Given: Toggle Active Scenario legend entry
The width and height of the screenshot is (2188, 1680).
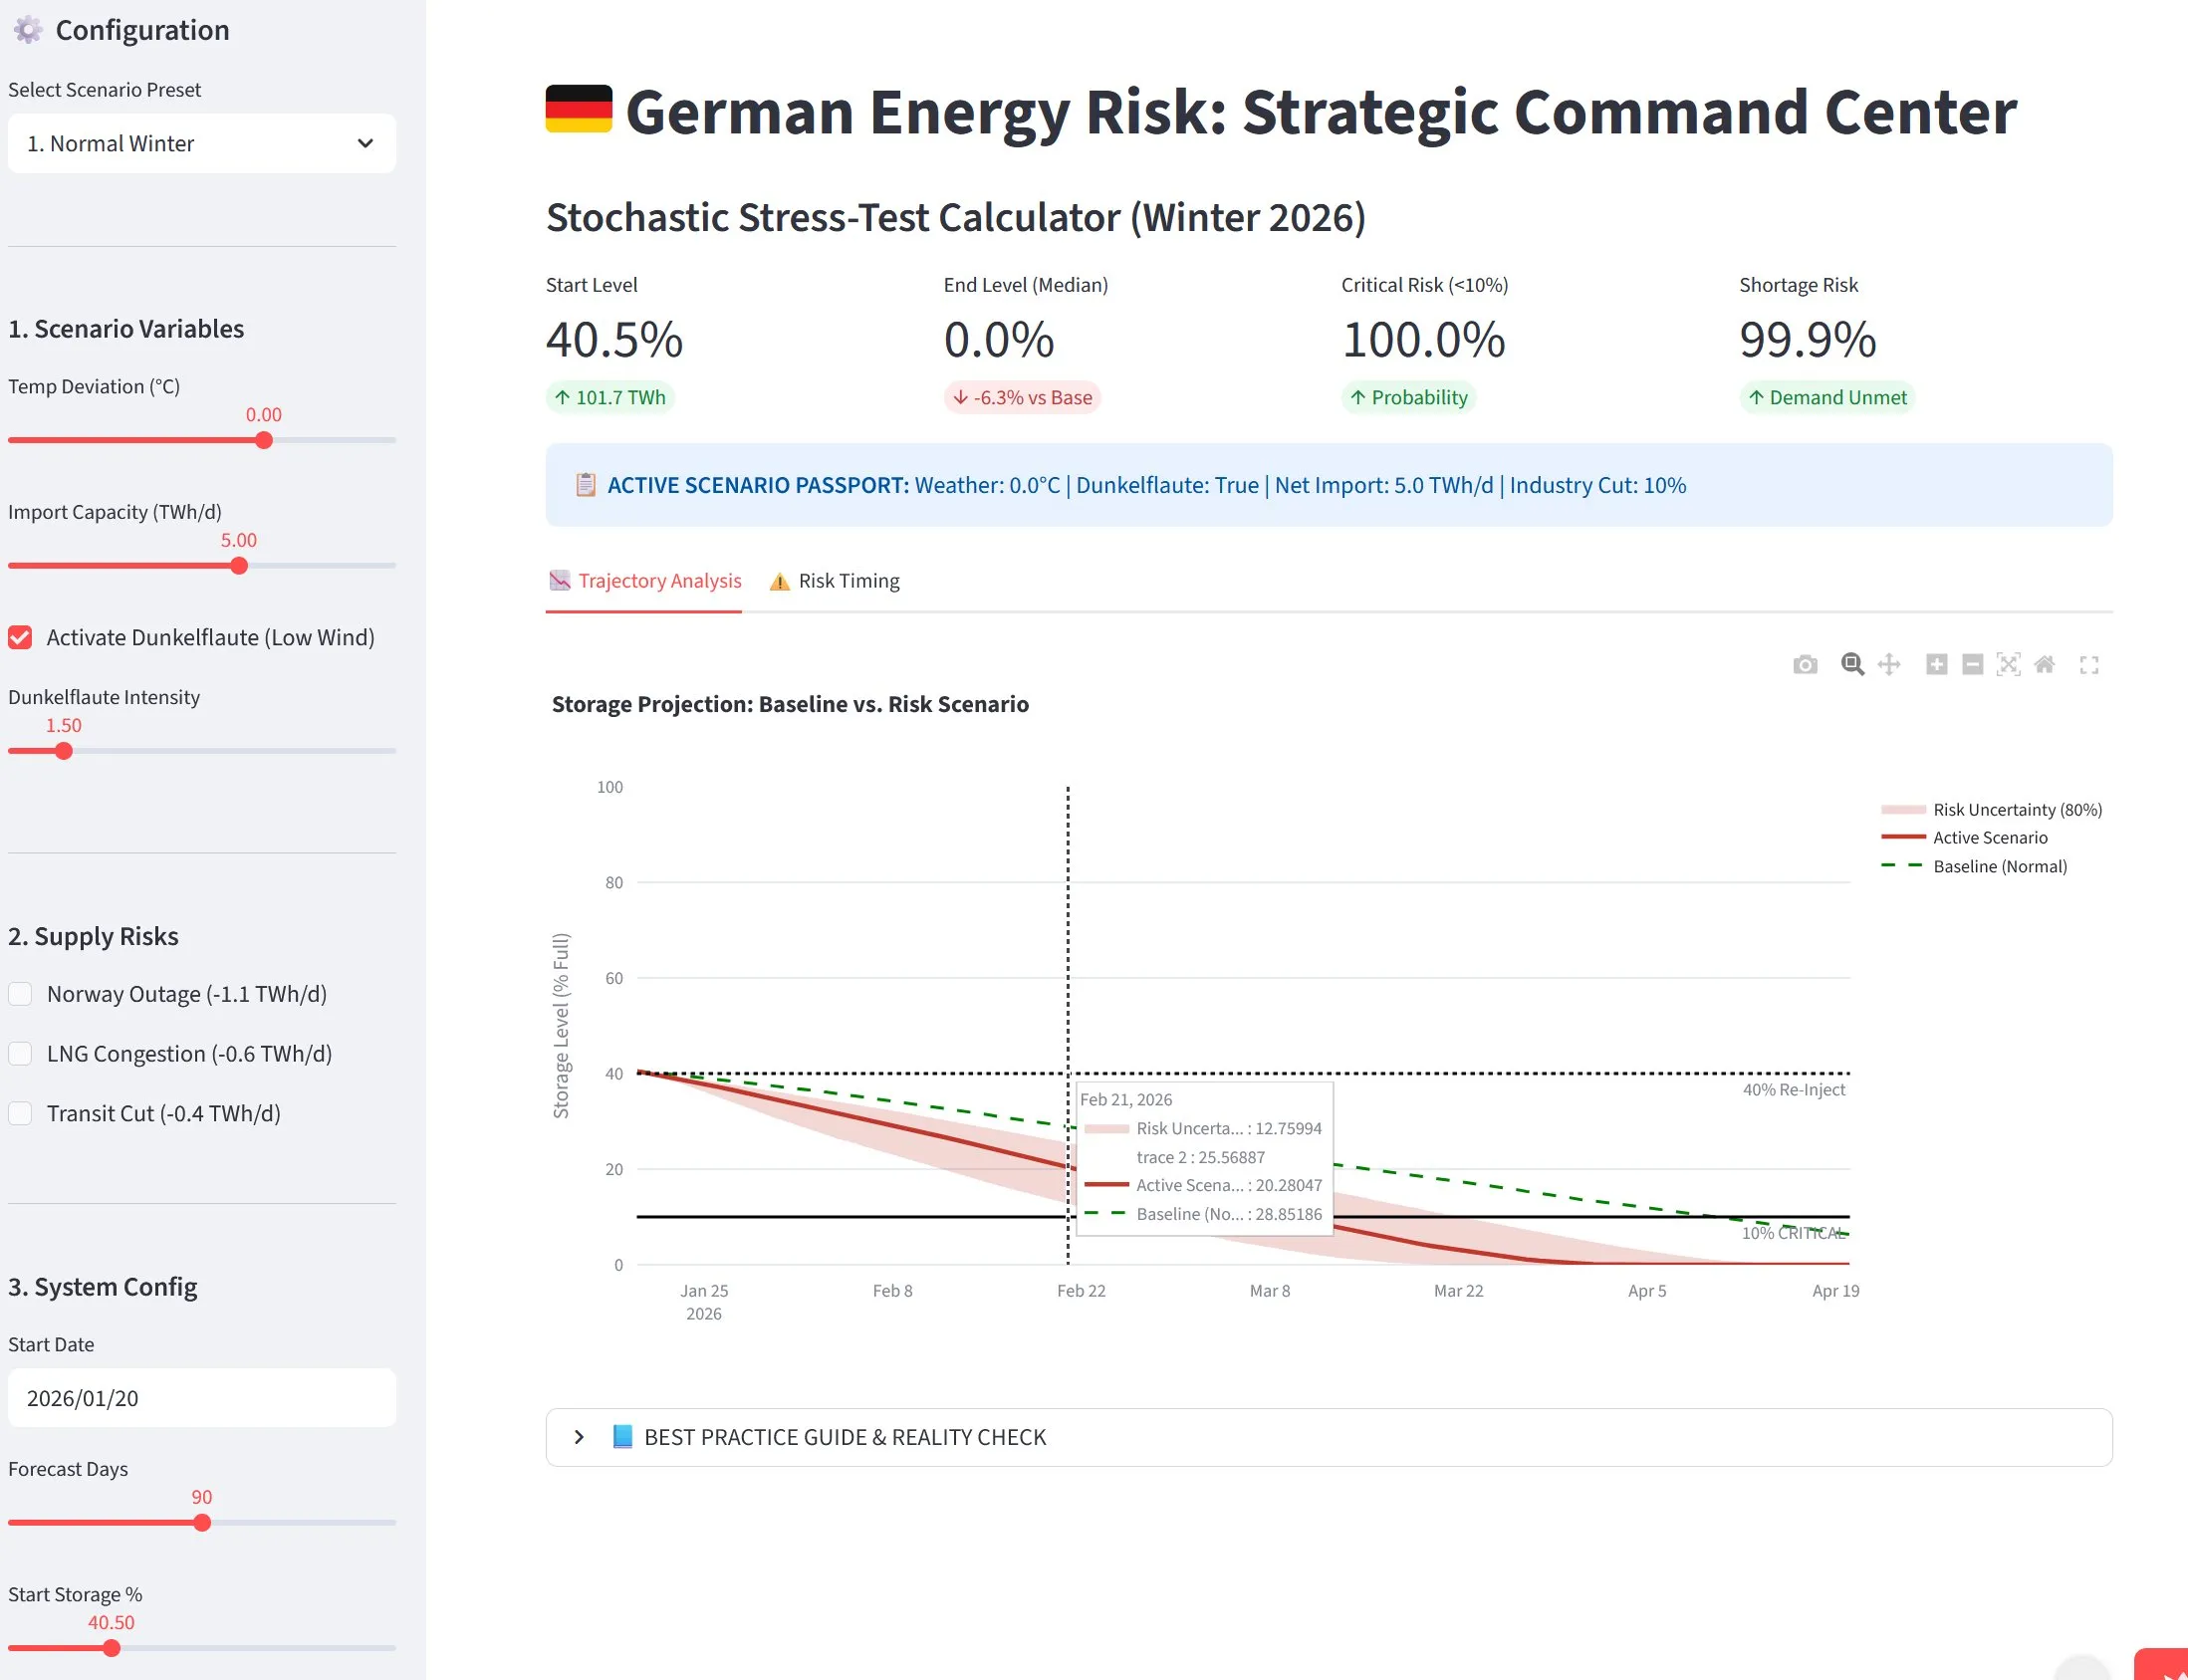Looking at the screenshot, I should 1989,838.
